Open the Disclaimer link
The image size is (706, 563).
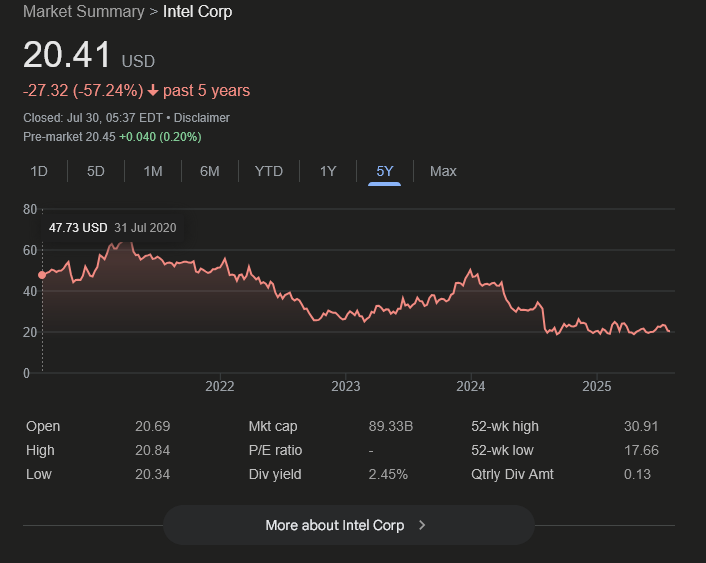point(202,118)
